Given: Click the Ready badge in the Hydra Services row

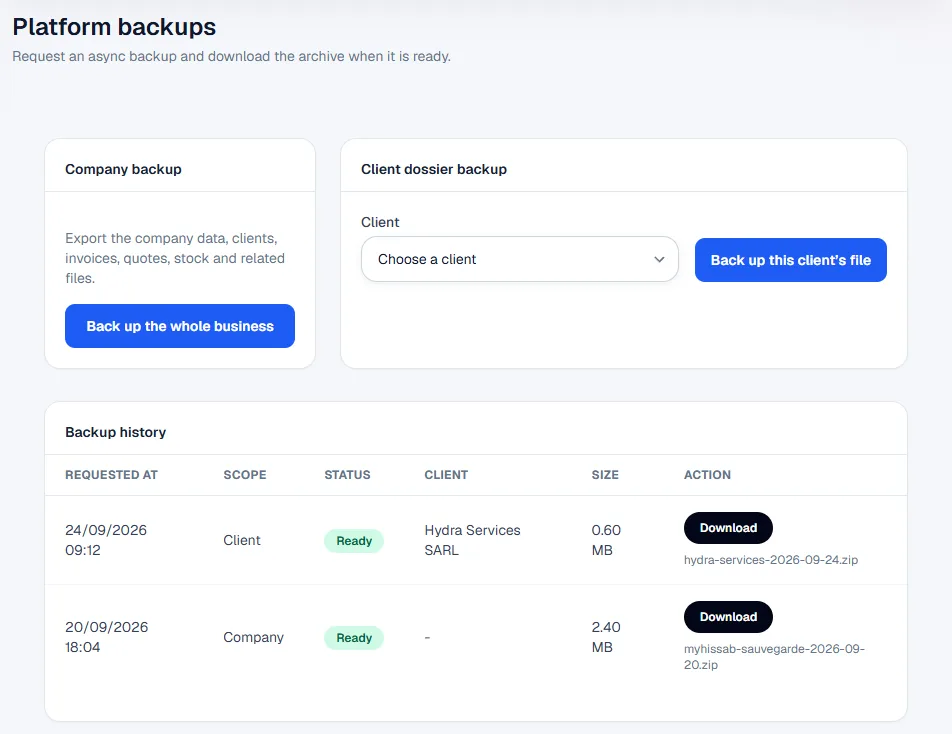Looking at the screenshot, I should pyautogui.click(x=354, y=540).
